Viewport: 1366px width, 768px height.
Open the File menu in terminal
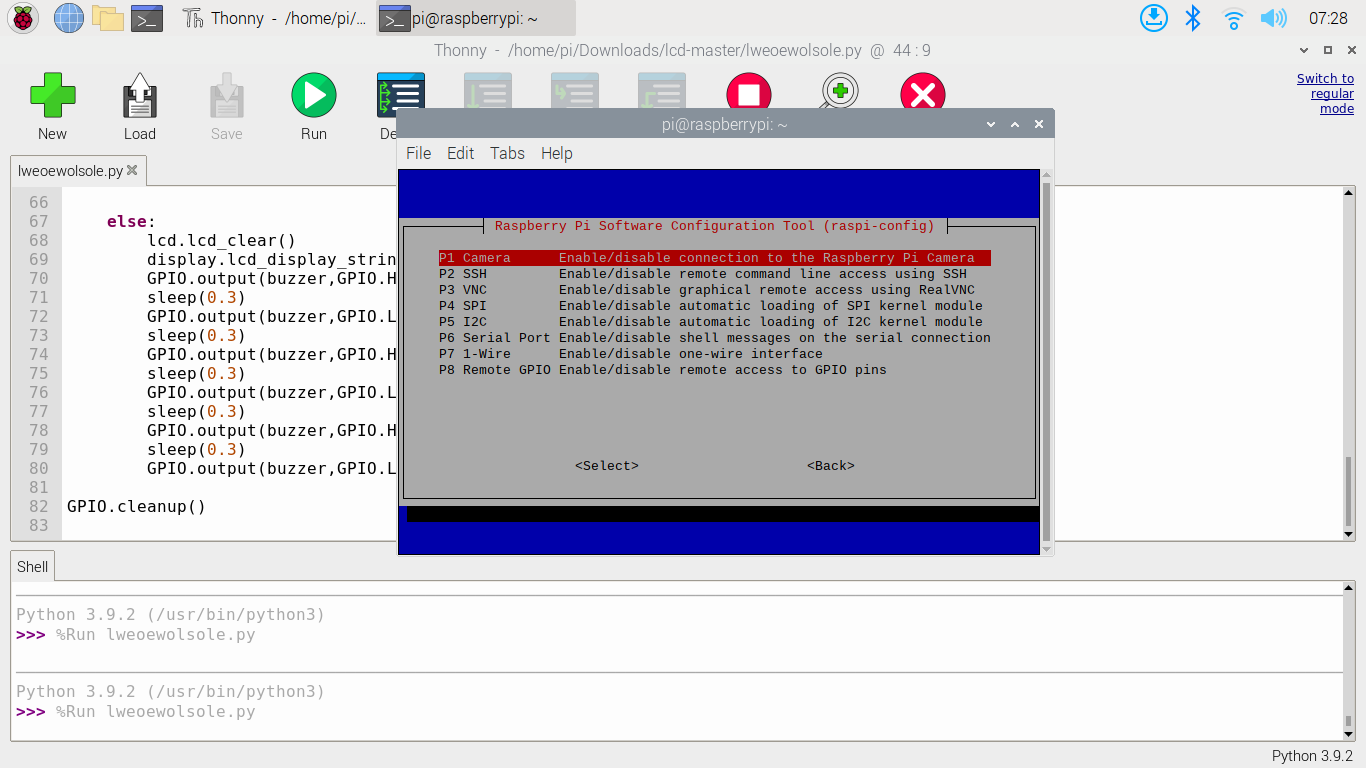[418, 153]
